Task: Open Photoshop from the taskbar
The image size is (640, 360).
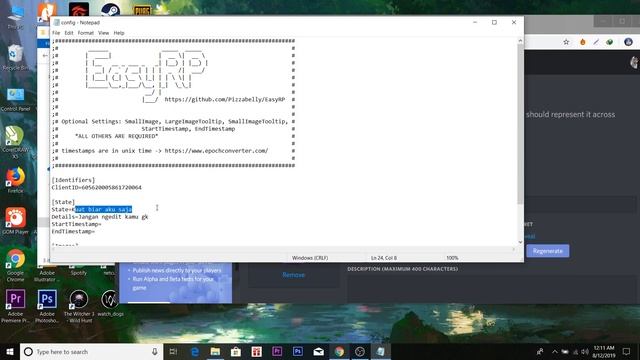Action: click(x=298, y=351)
